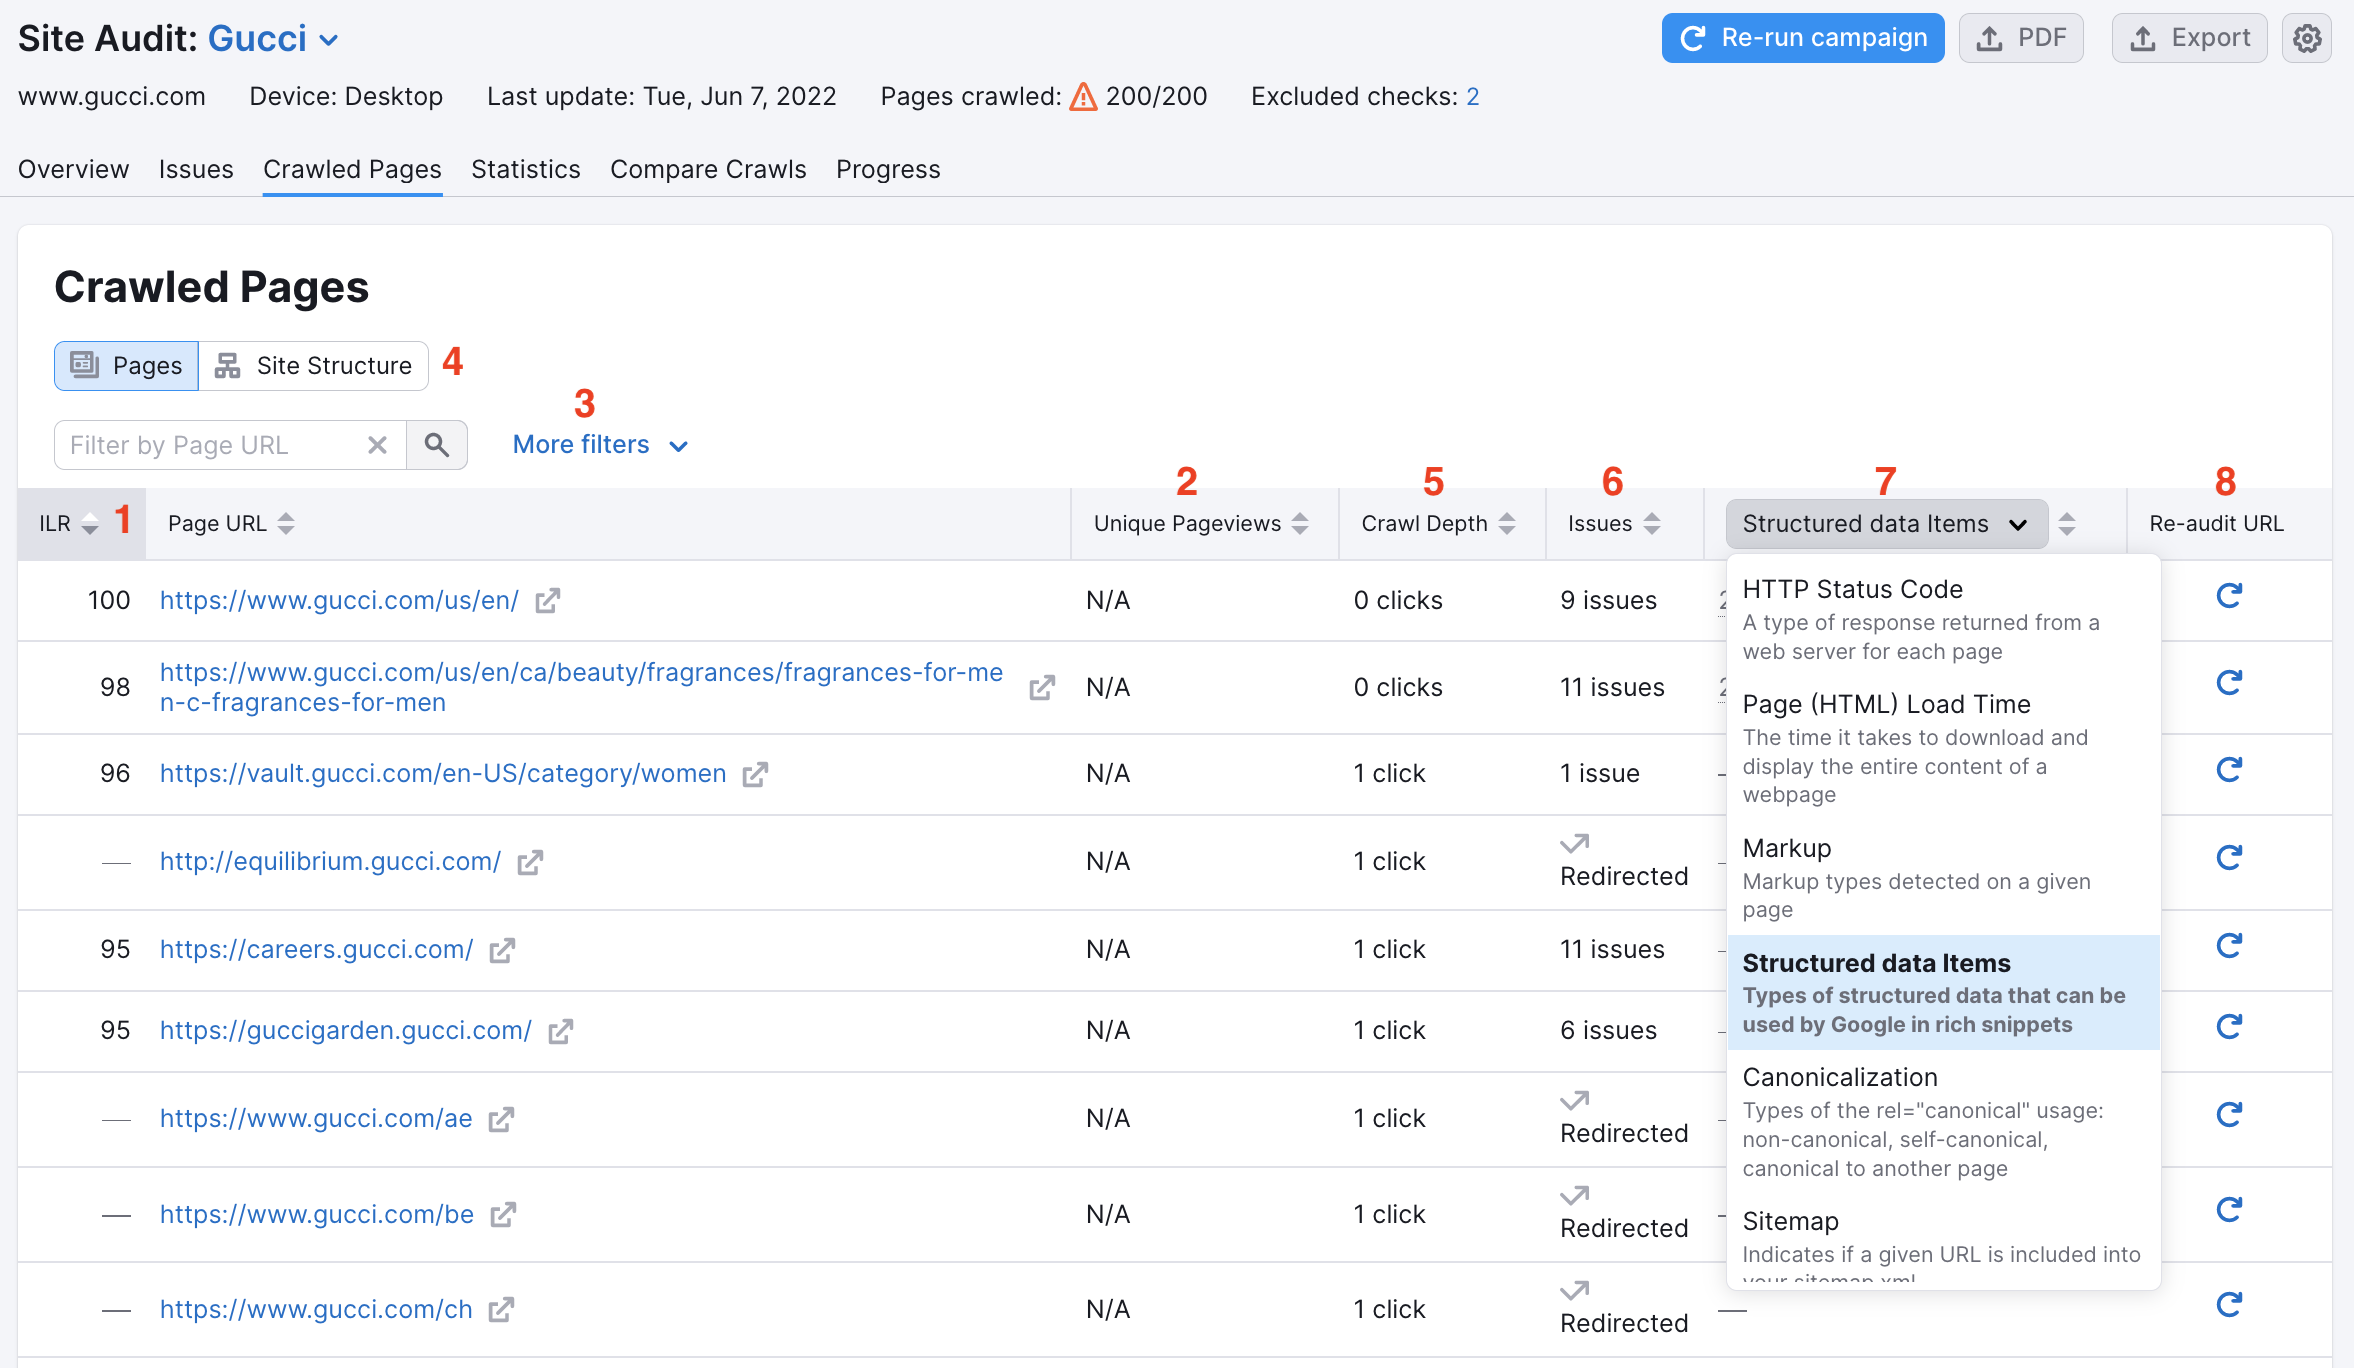The image size is (2354, 1368).
Task: Re-audit the equilibrium.gucci.com row
Action: point(2229,858)
